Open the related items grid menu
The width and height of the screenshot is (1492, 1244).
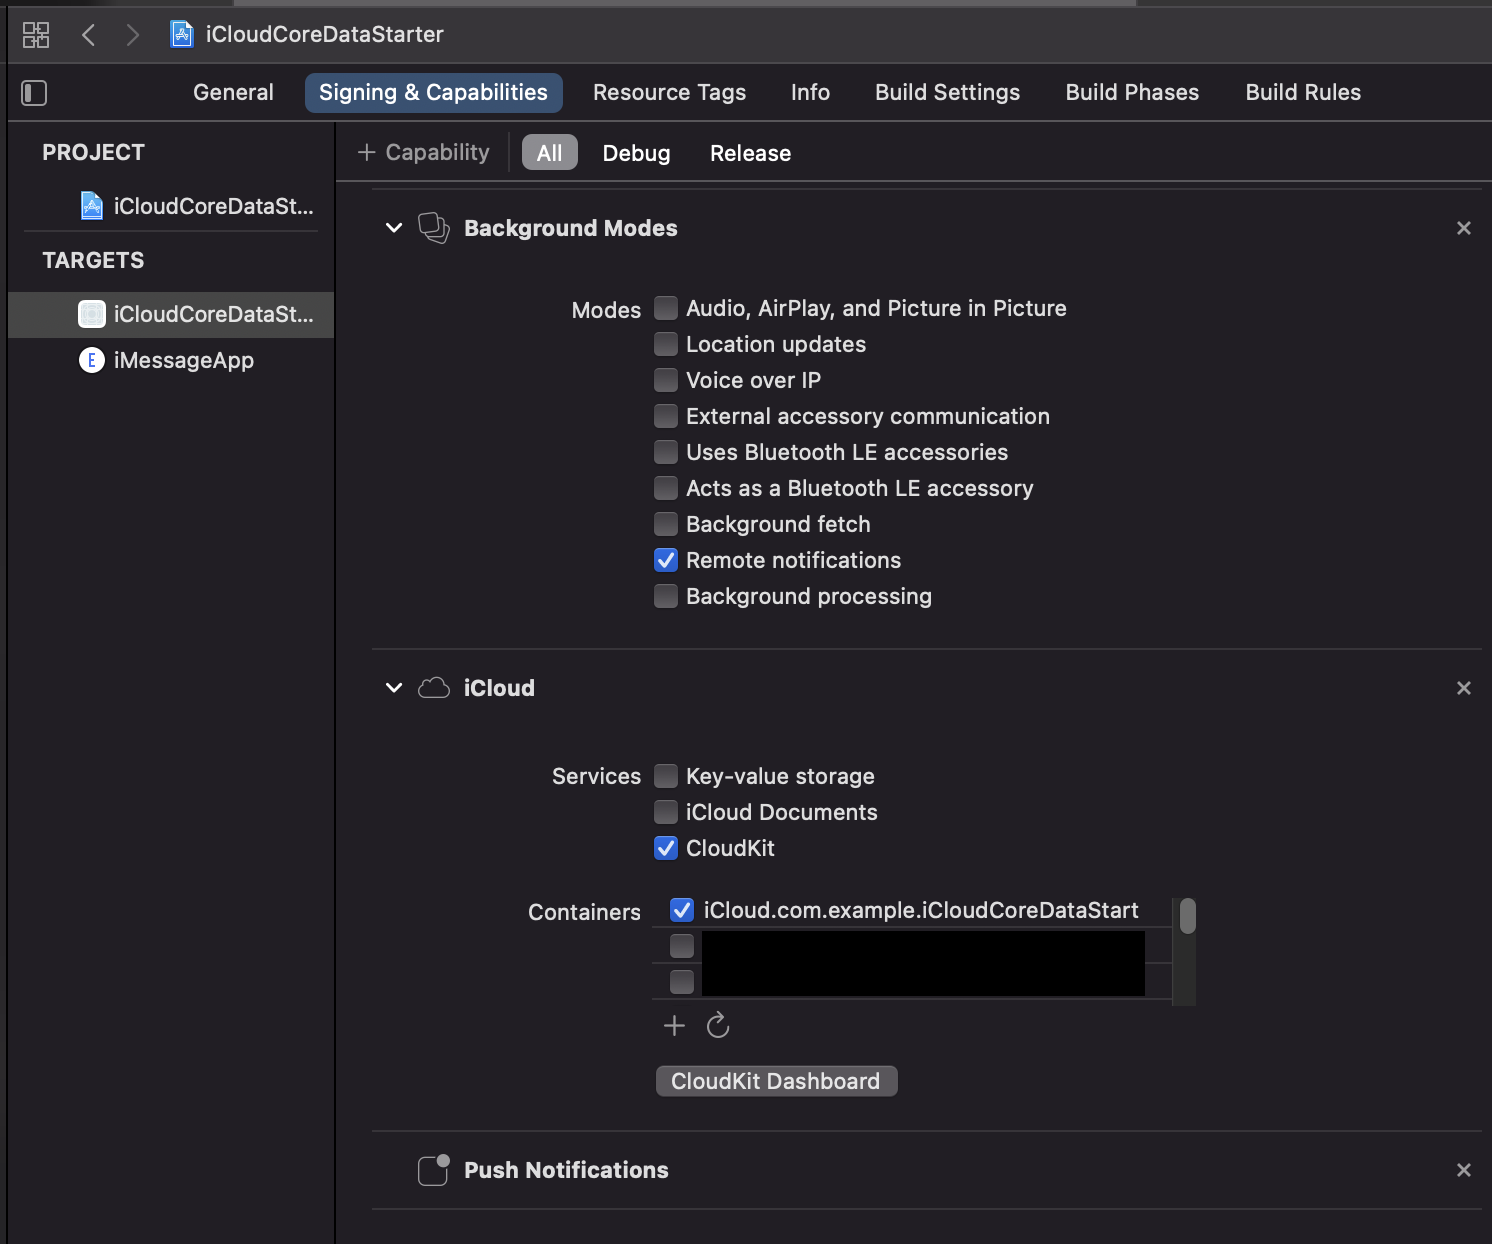(x=36, y=35)
